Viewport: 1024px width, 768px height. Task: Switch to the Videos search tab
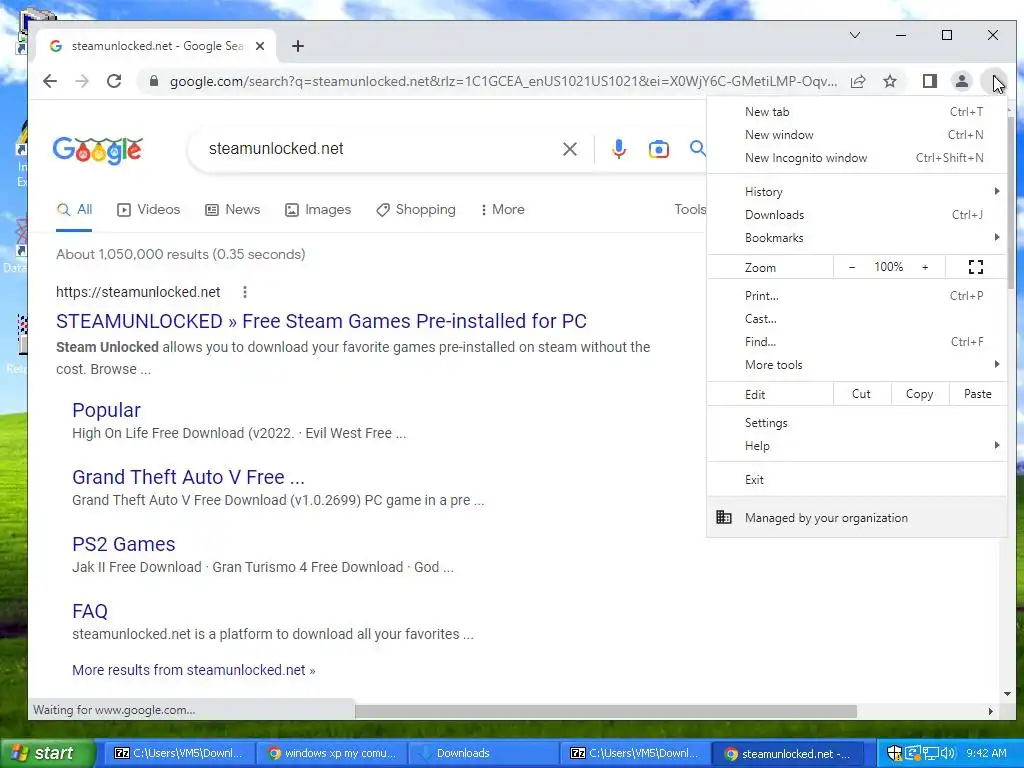[149, 210]
